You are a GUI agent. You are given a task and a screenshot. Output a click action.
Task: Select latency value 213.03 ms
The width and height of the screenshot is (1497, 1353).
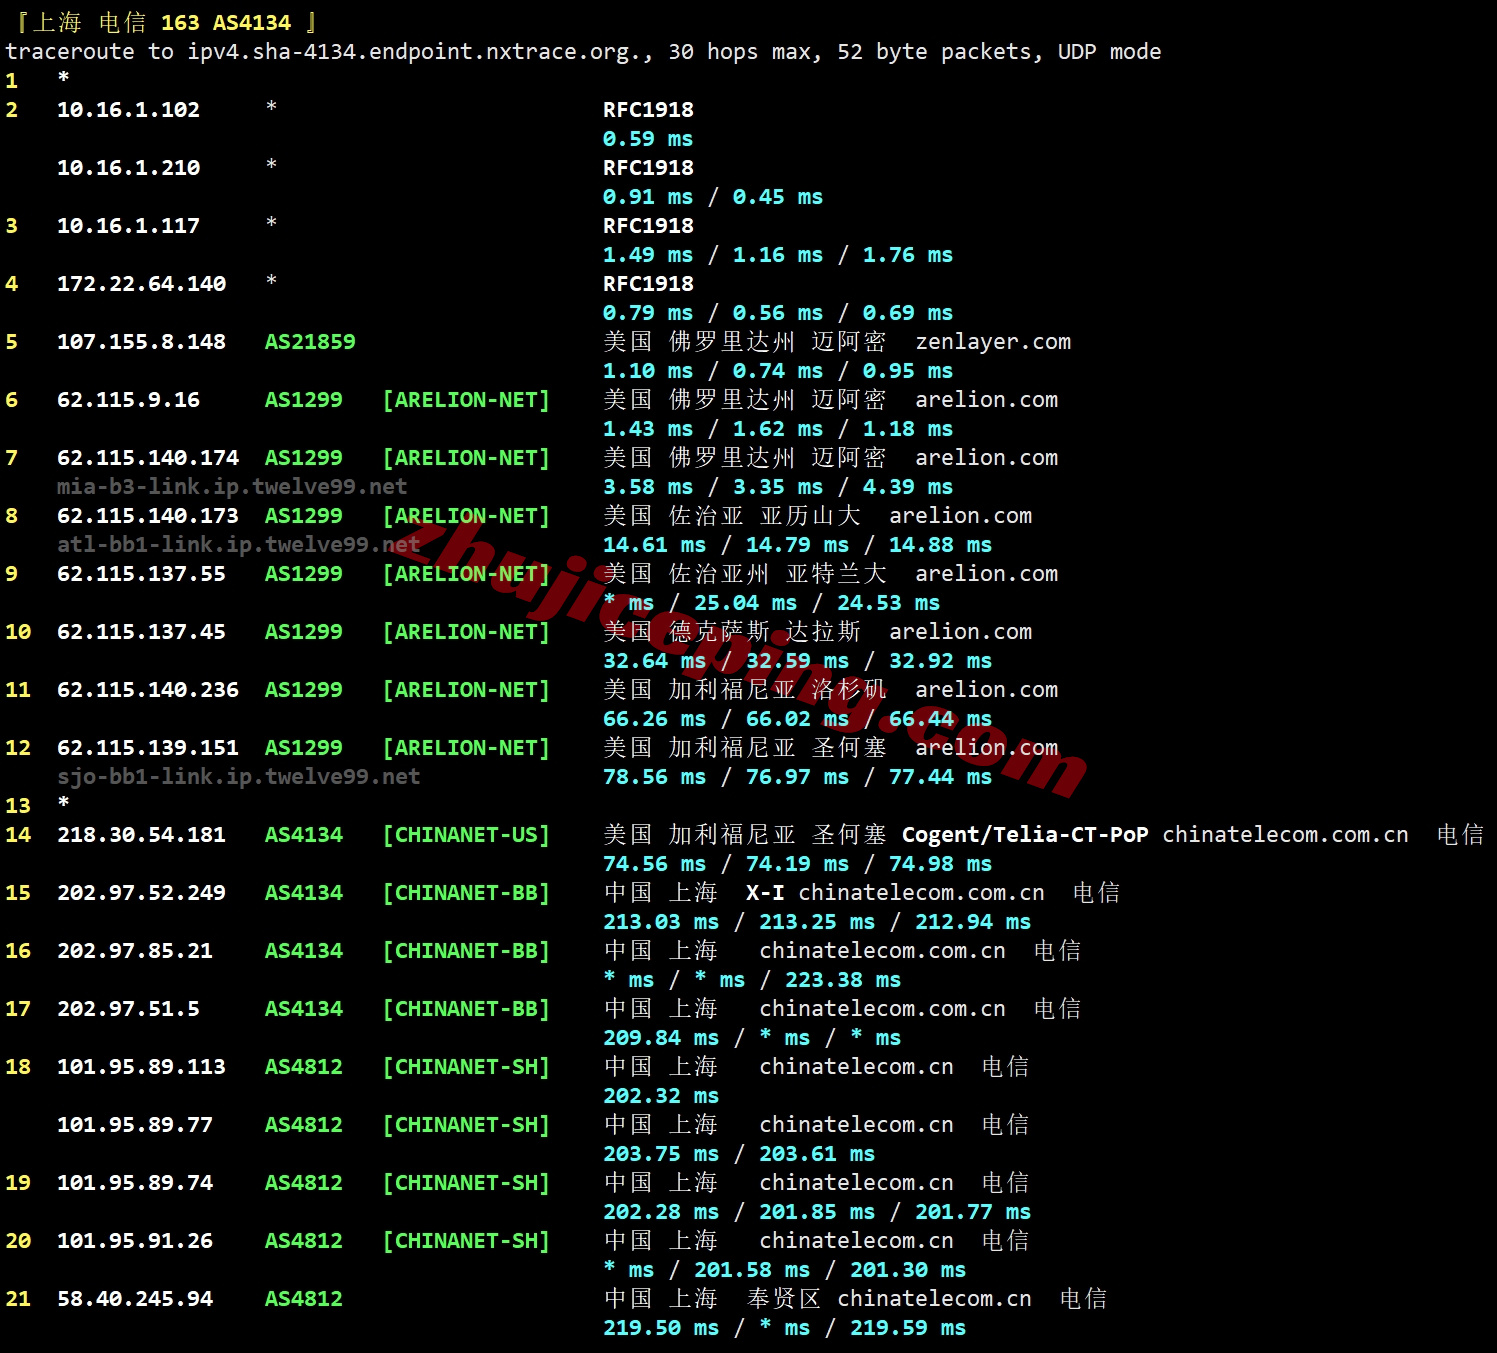pos(661,922)
